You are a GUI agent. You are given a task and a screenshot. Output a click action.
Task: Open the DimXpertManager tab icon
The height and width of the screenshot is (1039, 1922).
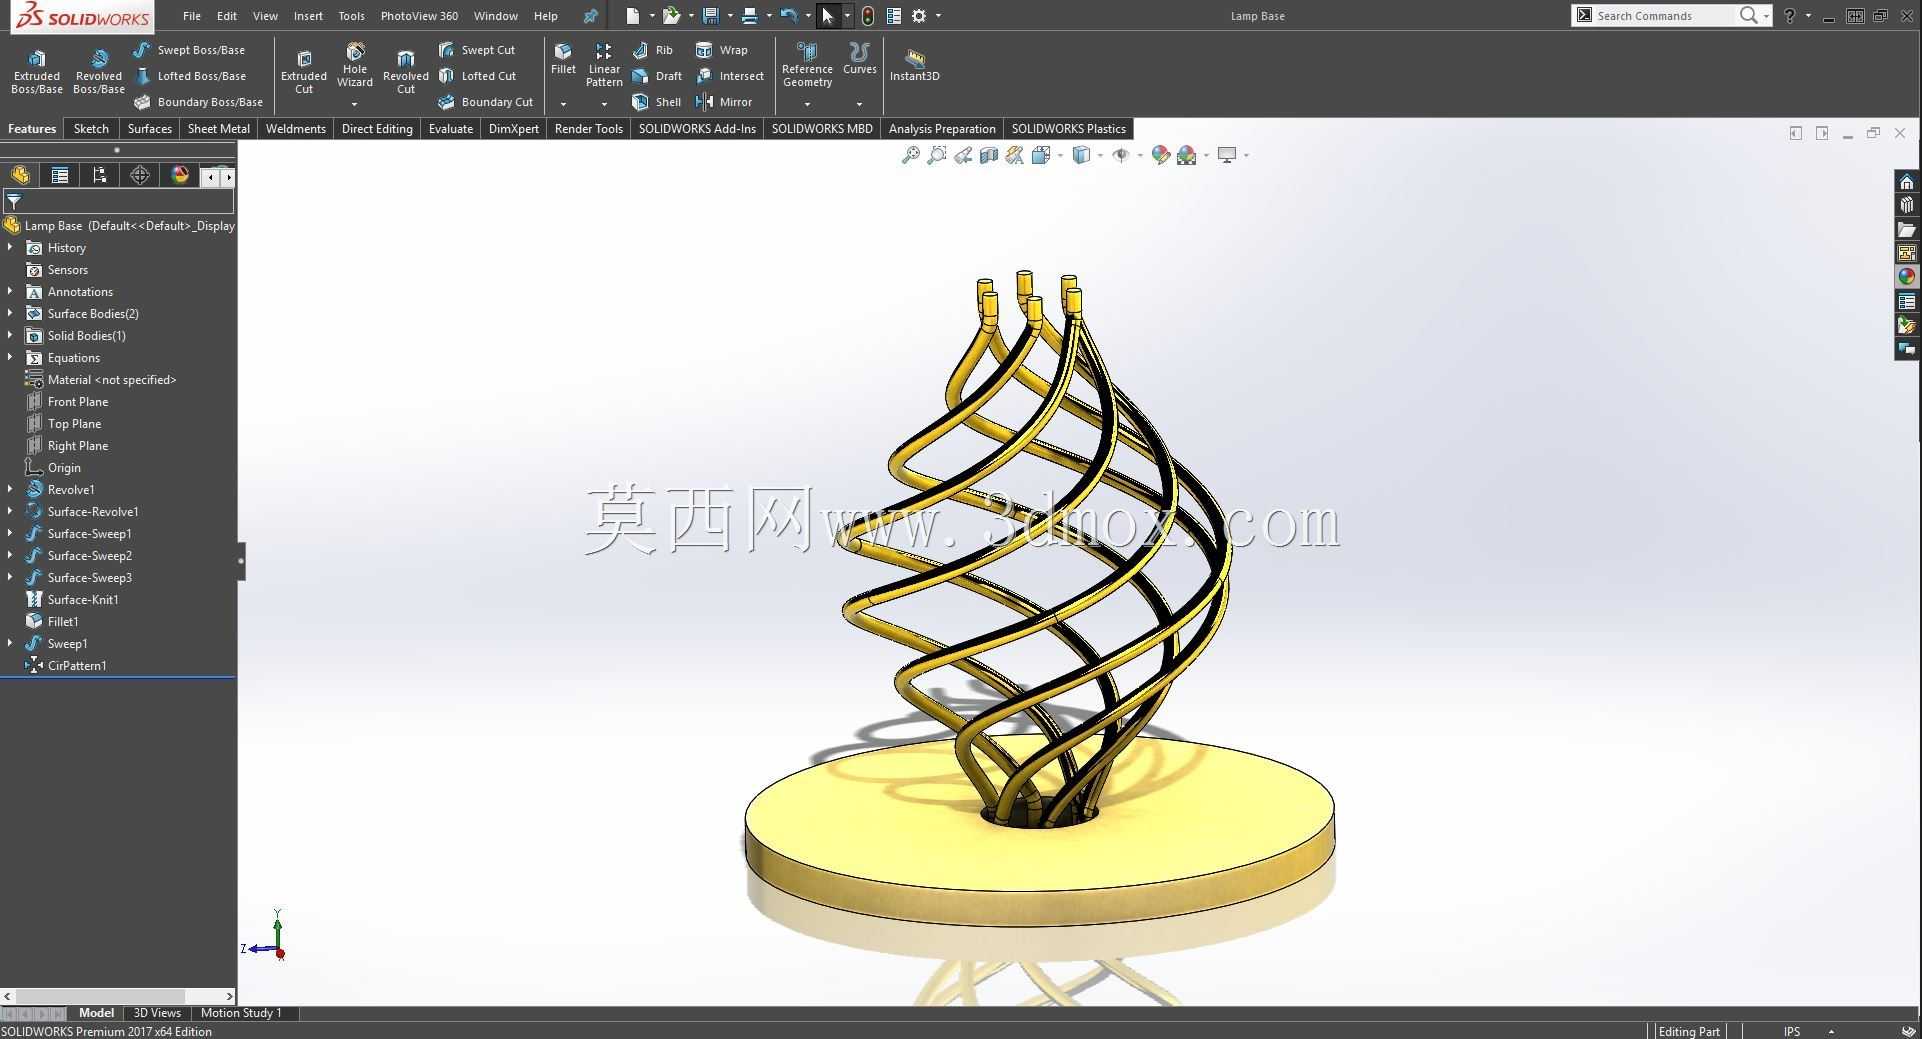(140, 175)
